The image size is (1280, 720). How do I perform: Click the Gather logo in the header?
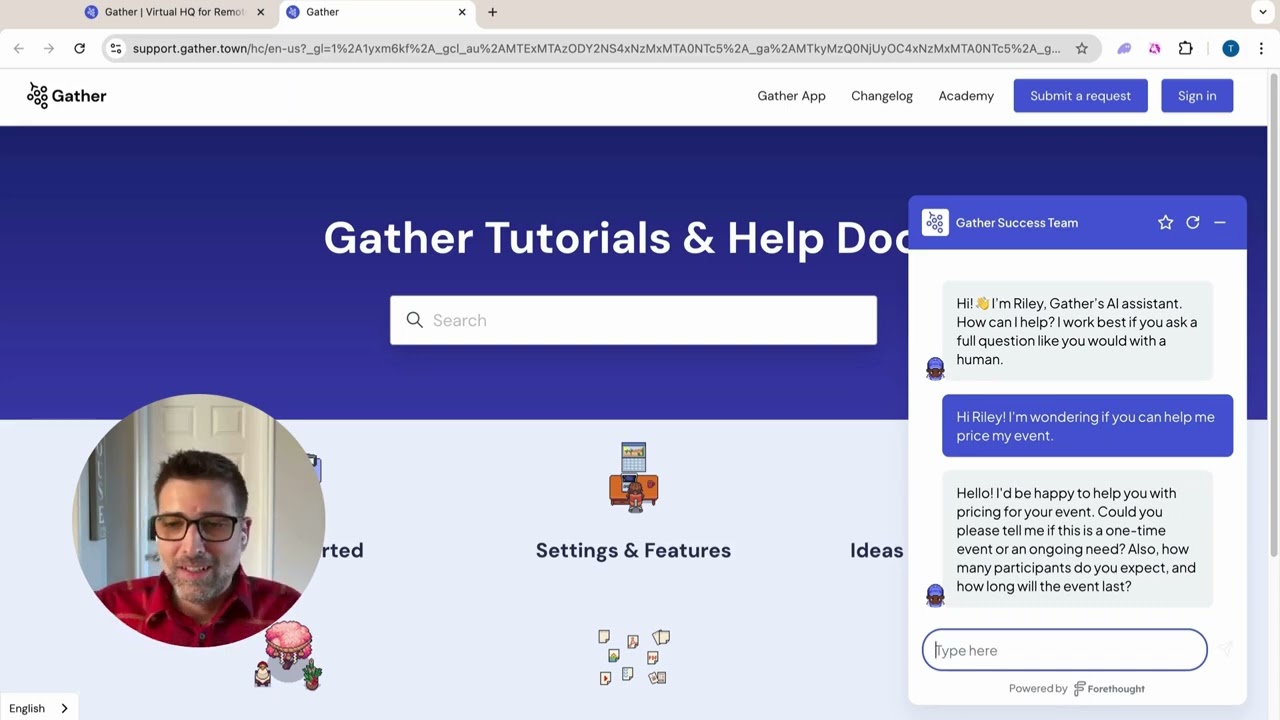66,95
